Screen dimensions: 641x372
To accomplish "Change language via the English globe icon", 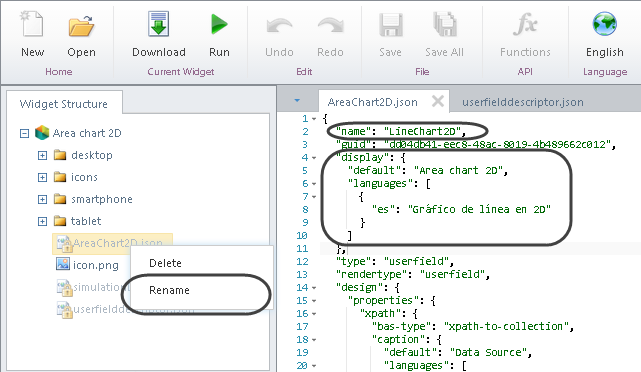I will 605,24.
